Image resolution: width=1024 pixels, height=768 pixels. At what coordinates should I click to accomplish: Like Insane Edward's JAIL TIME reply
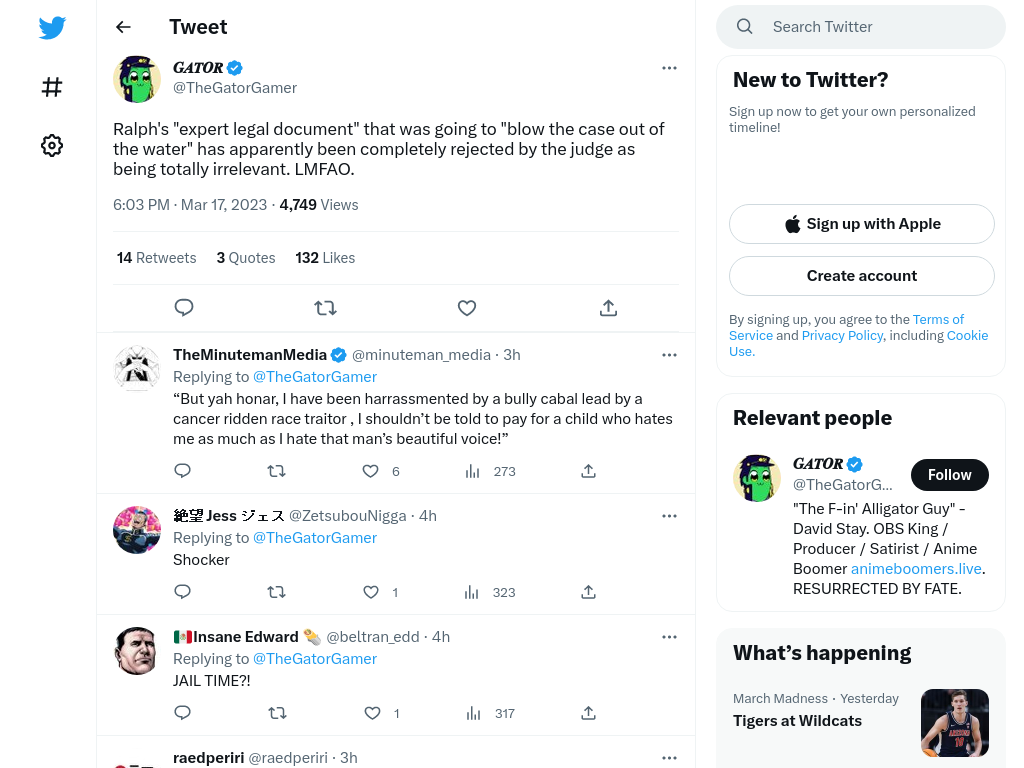[x=372, y=713]
